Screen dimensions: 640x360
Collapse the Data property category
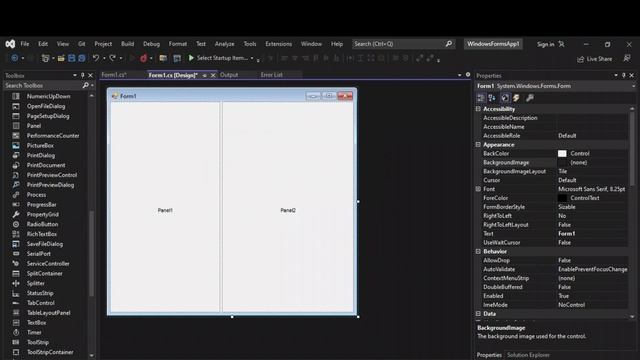pos(478,313)
